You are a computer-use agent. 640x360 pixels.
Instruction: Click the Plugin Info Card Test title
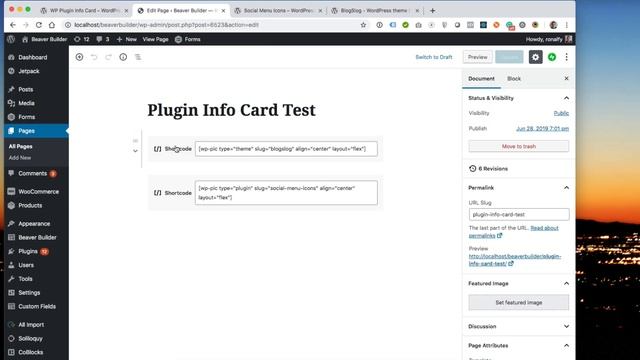click(231, 110)
